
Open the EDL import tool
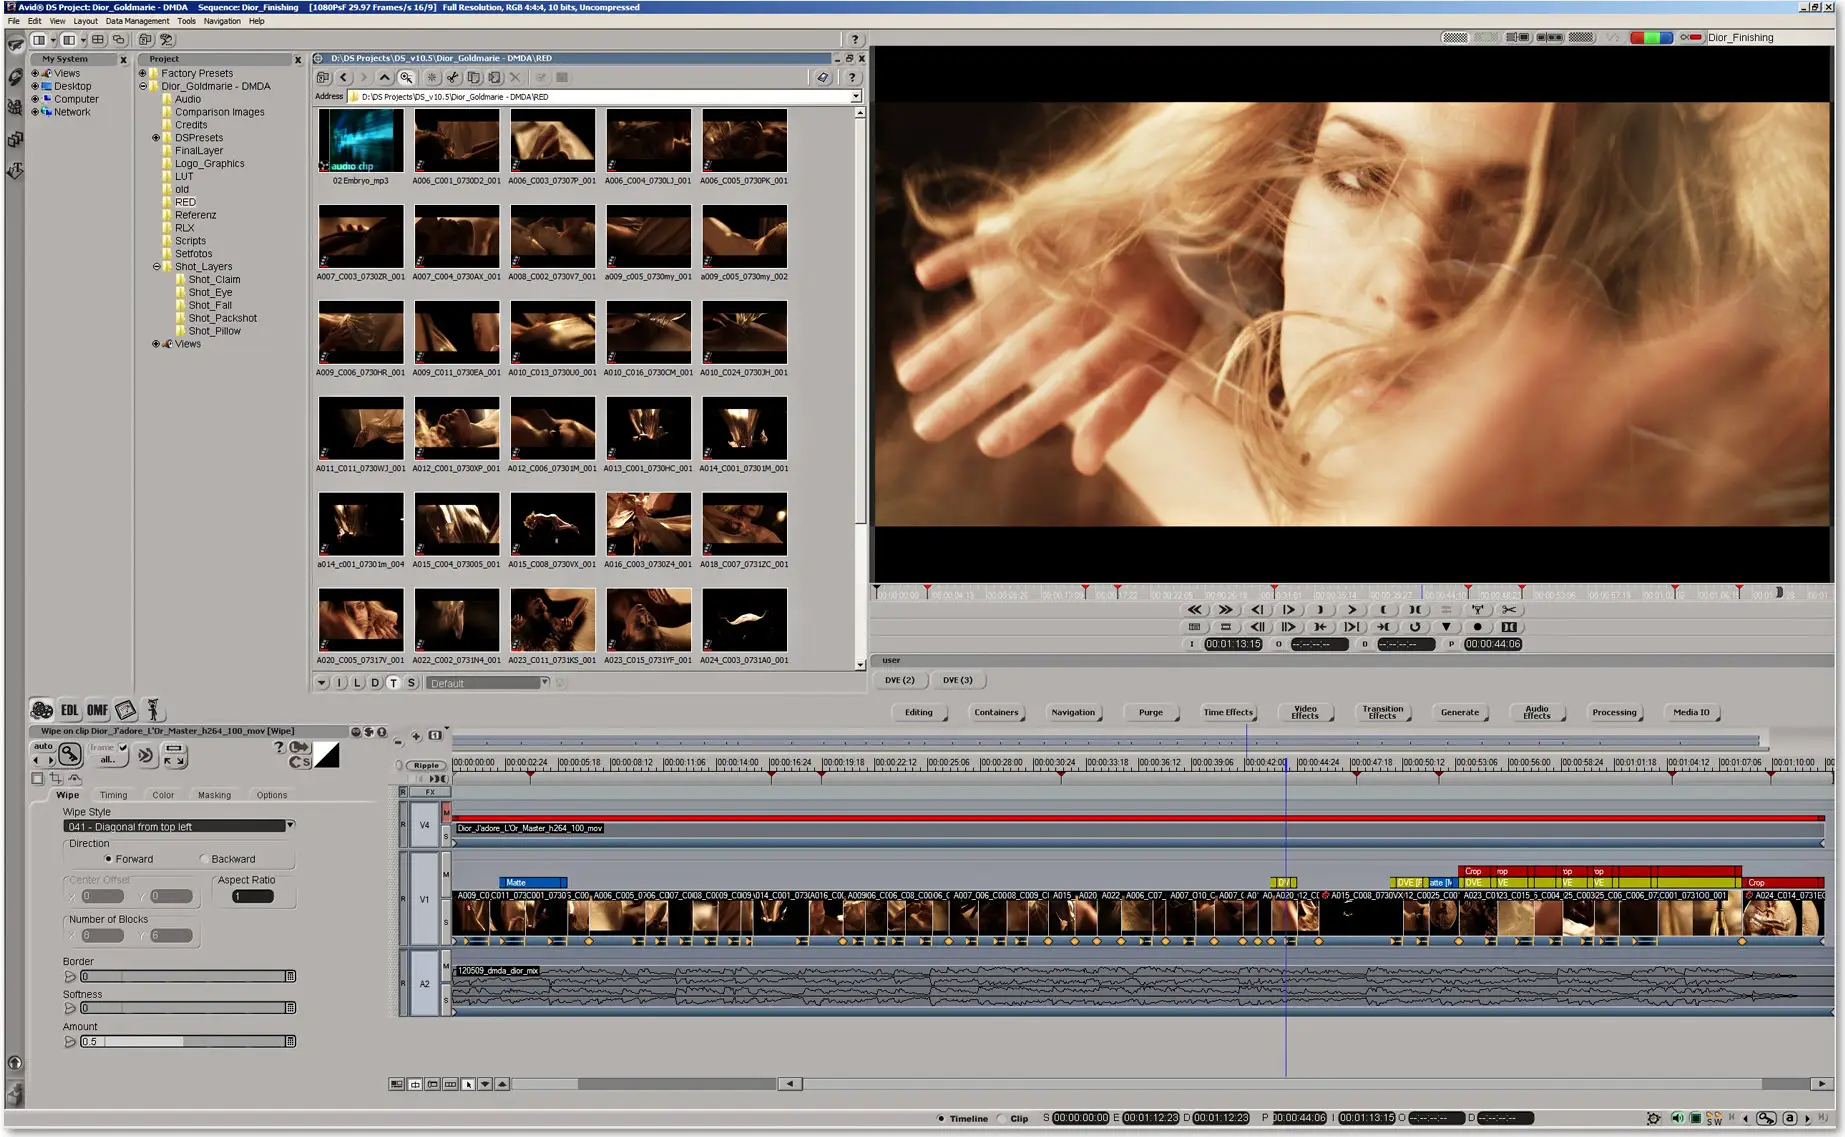69,710
